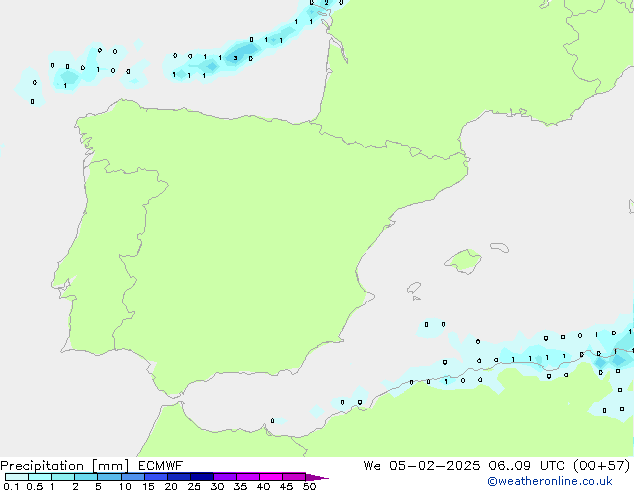Click the legend tick label '30'
The width and height of the screenshot is (634, 490).
point(217,486)
